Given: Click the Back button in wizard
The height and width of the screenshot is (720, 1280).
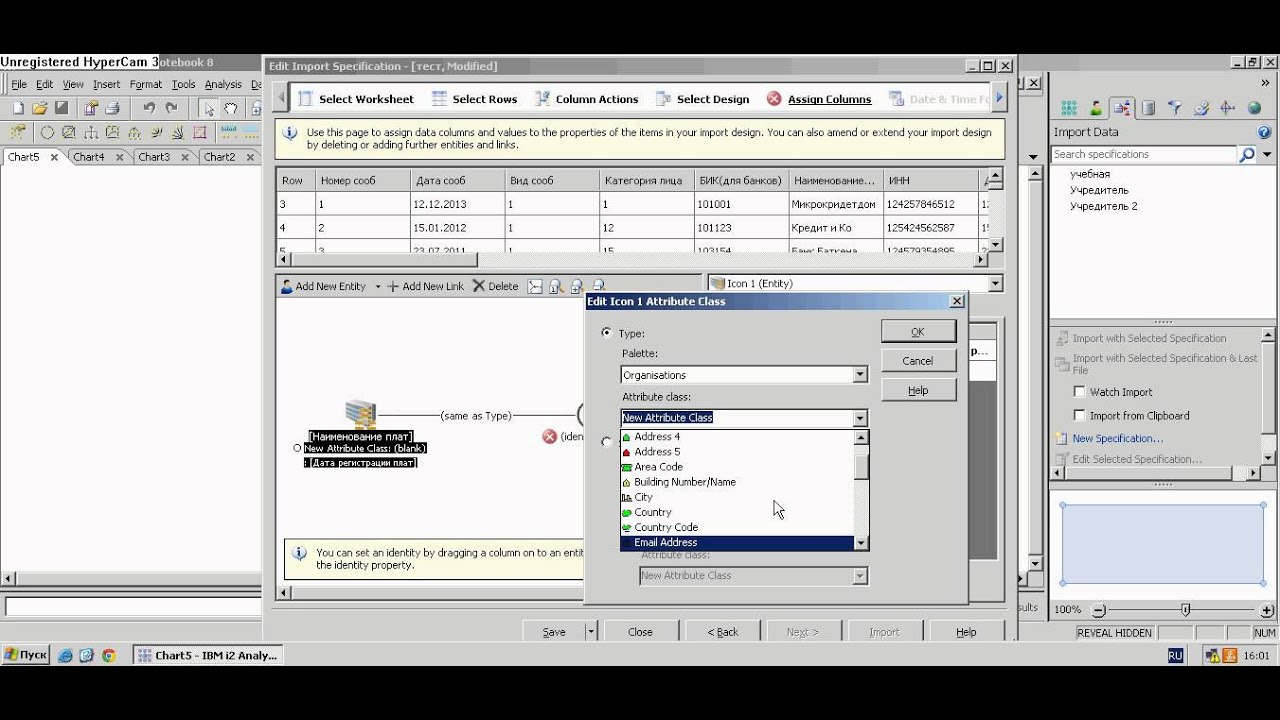Looking at the screenshot, I should click(723, 632).
